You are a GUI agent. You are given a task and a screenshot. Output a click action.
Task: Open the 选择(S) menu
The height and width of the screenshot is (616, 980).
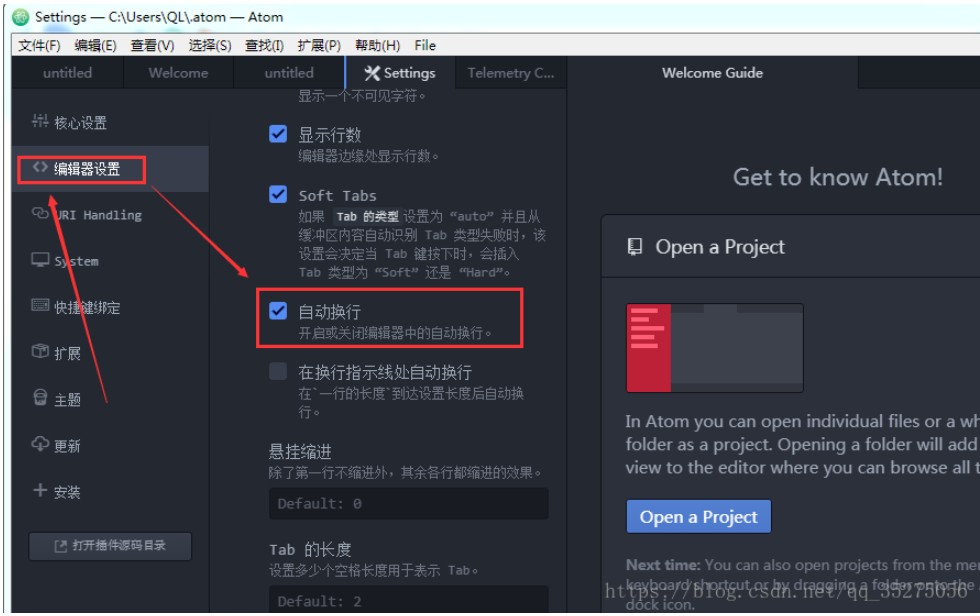pyautogui.click(x=210, y=45)
